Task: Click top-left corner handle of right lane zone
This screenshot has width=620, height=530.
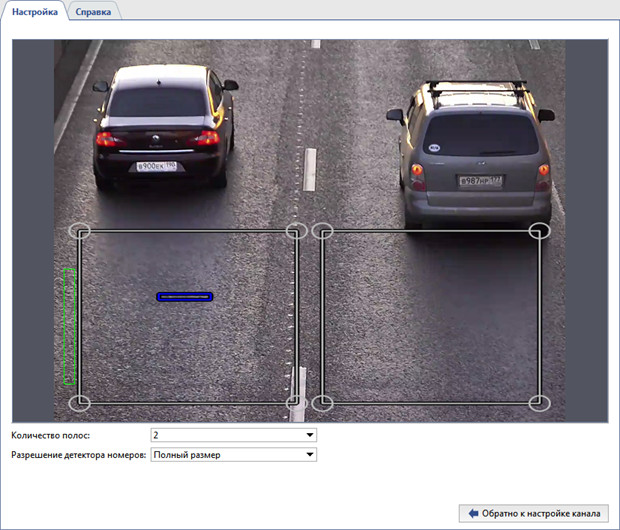Action: click(x=322, y=231)
